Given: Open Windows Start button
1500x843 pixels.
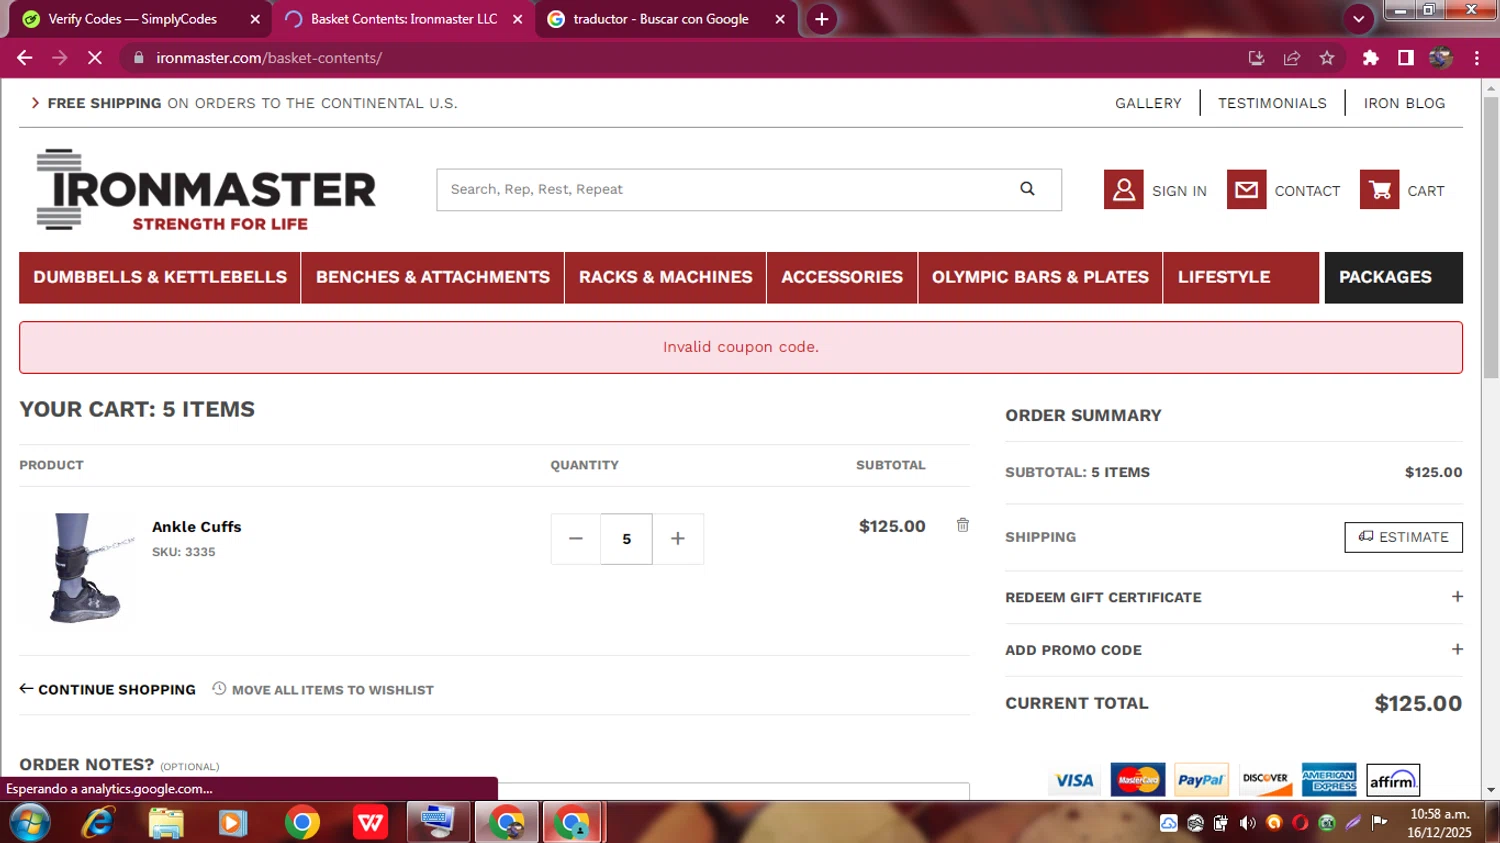Looking at the screenshot, I should (29, 823).
